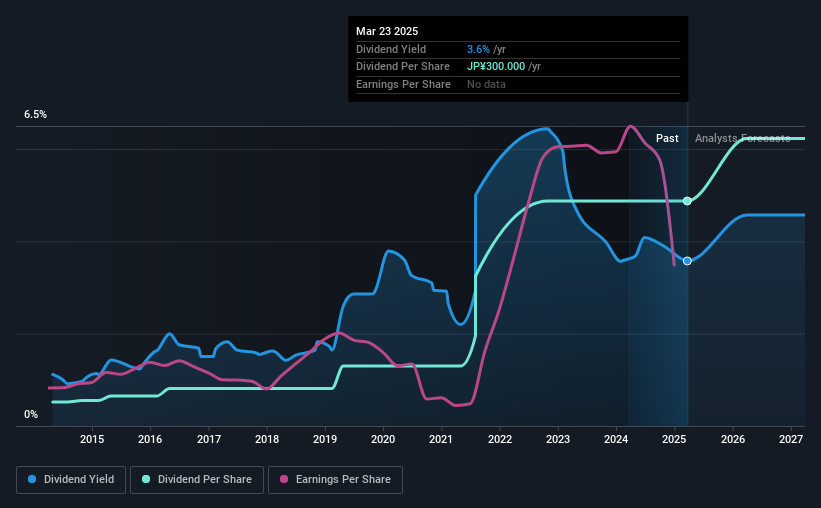The width and height of the screenshot is (821, 508).
Task: Click the blue data point marker on Dividend Yield line
Action: click(687, 261)
